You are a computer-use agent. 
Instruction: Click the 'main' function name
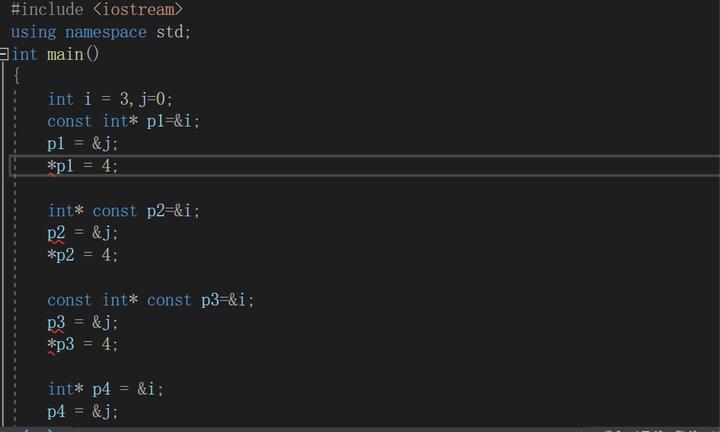pos(64,54)
